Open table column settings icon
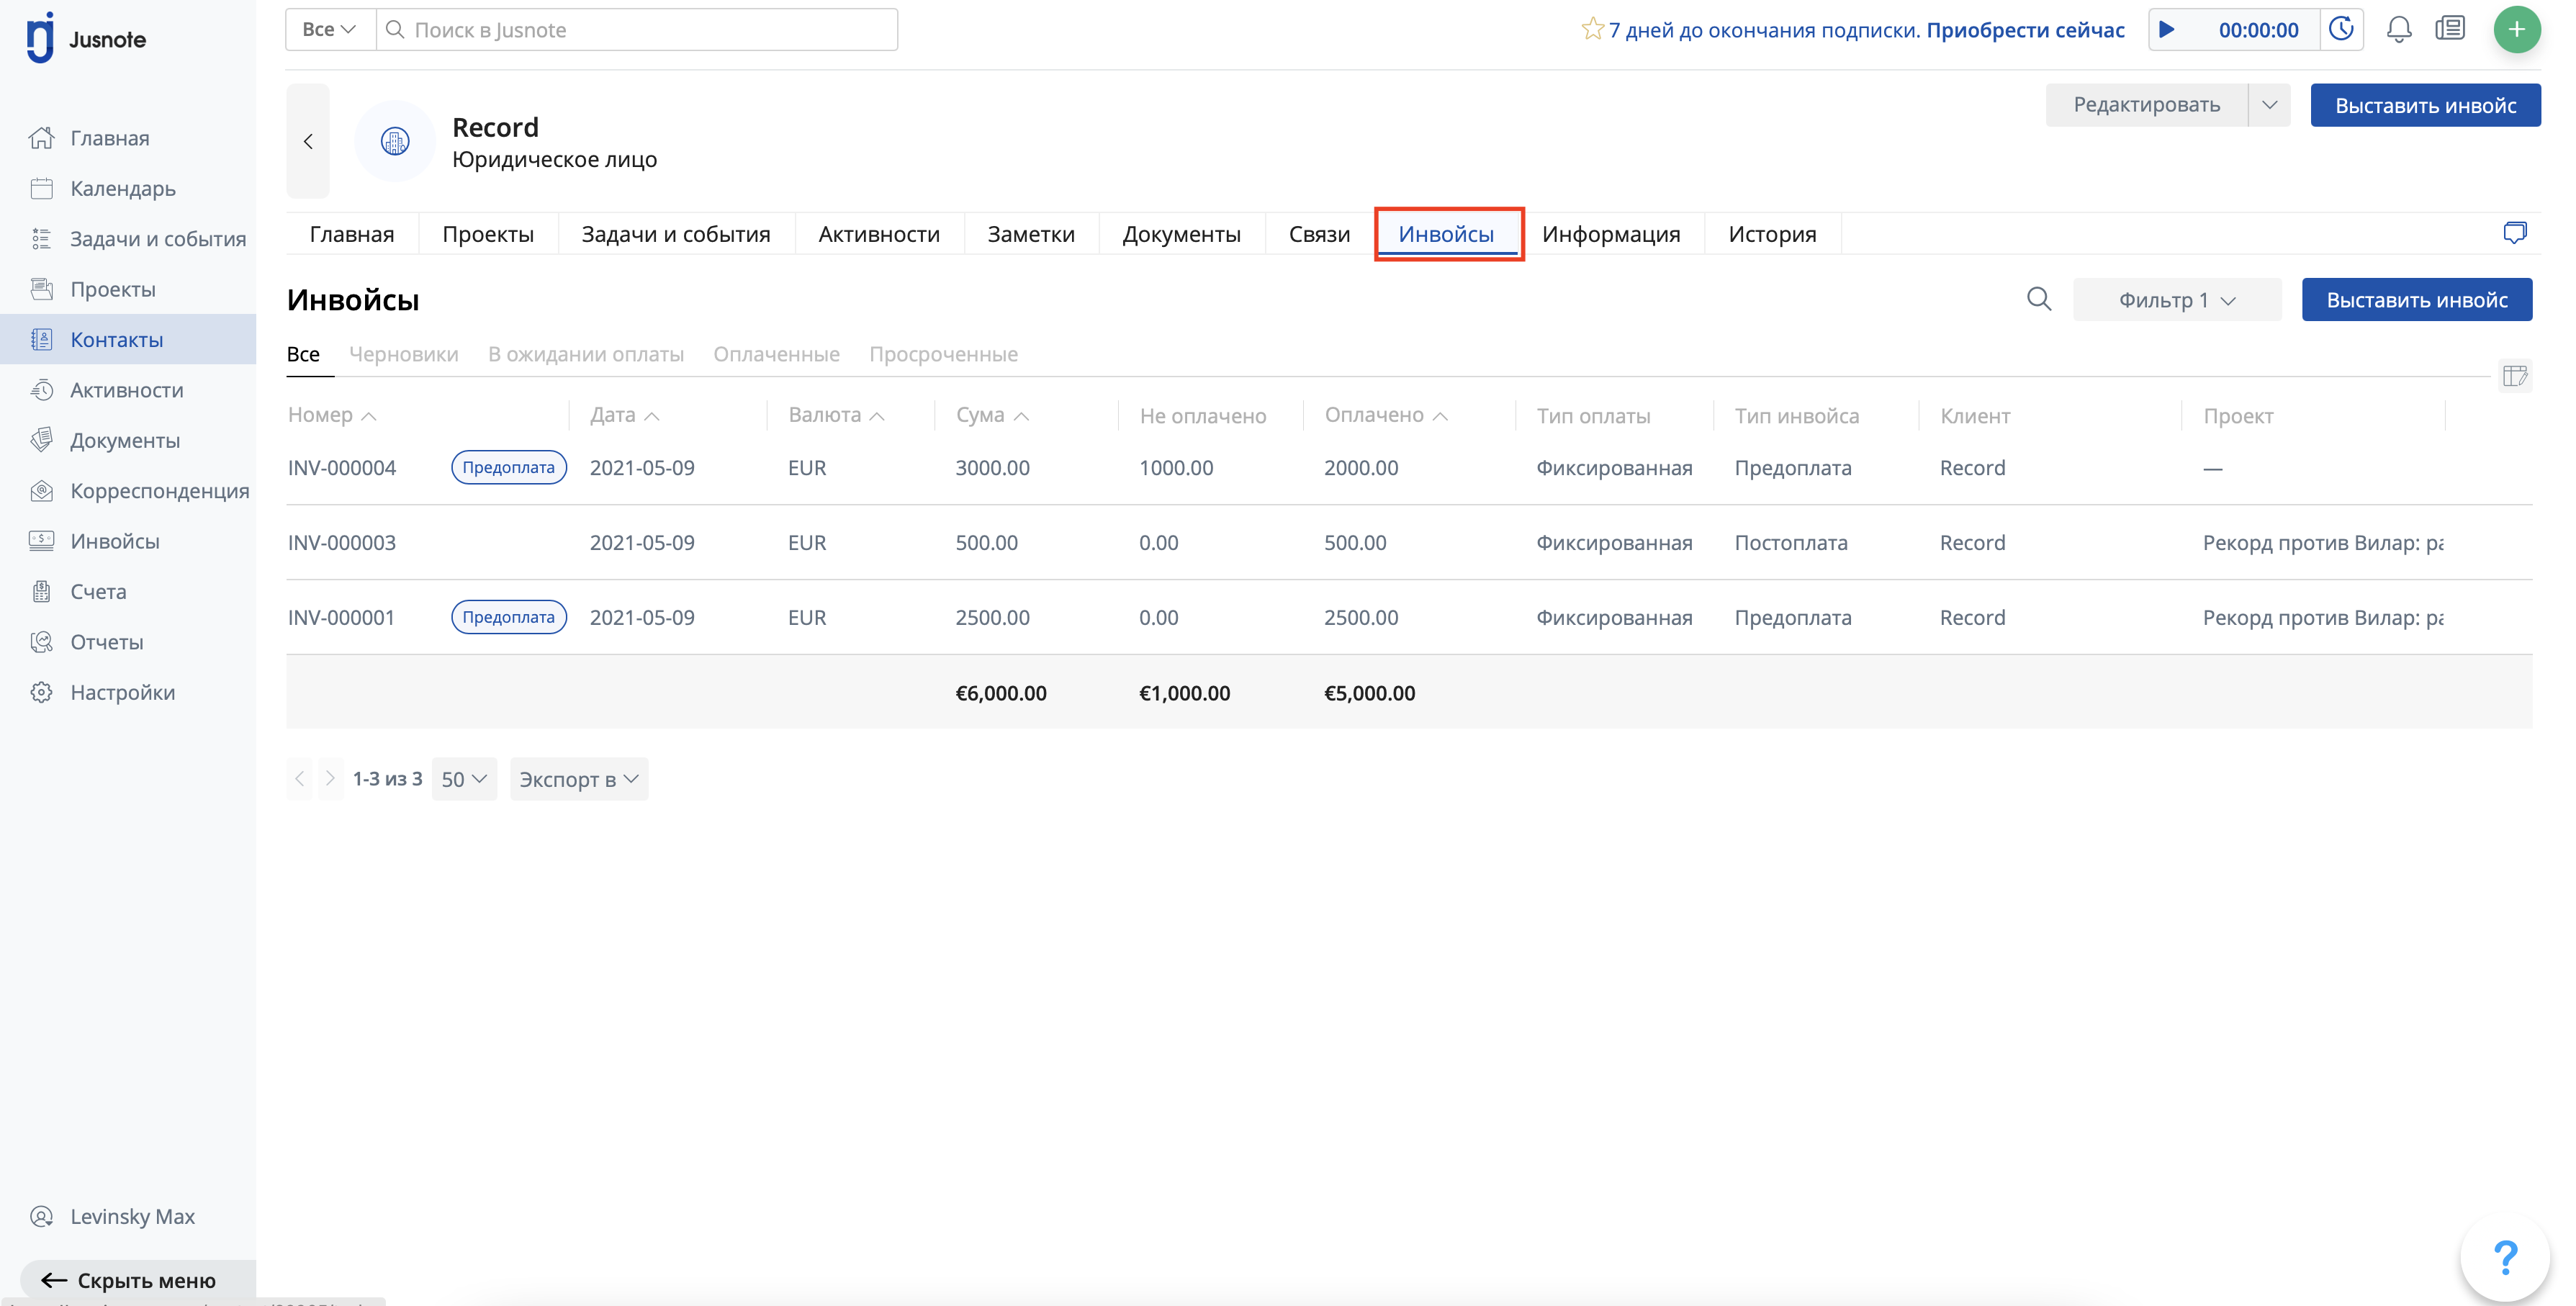This screenshot has width=2576, height=1306. click(x=2515, y=376)
